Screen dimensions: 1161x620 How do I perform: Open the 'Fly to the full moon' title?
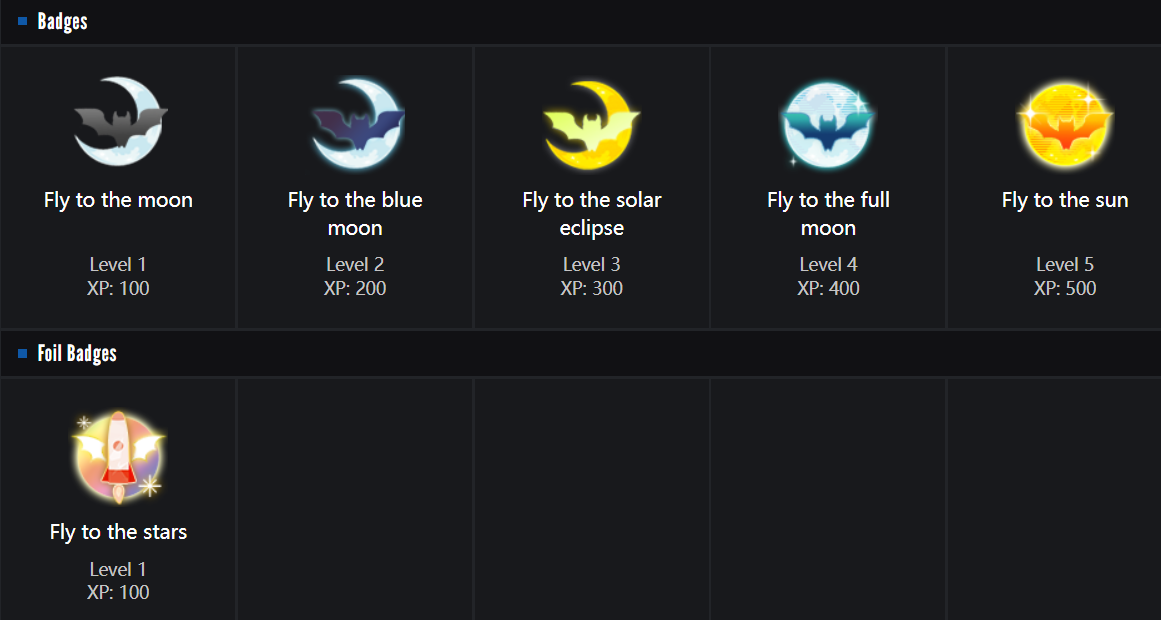coord(828,214)
